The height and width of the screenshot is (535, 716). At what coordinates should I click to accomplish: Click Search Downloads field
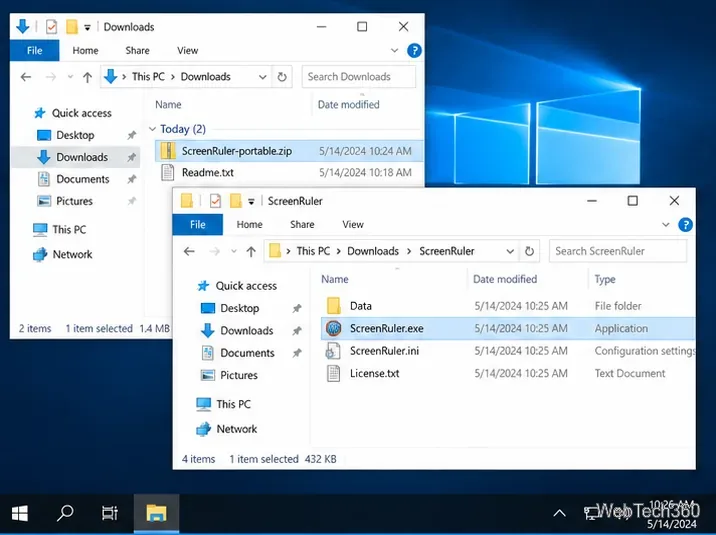[x=359, y=77]
